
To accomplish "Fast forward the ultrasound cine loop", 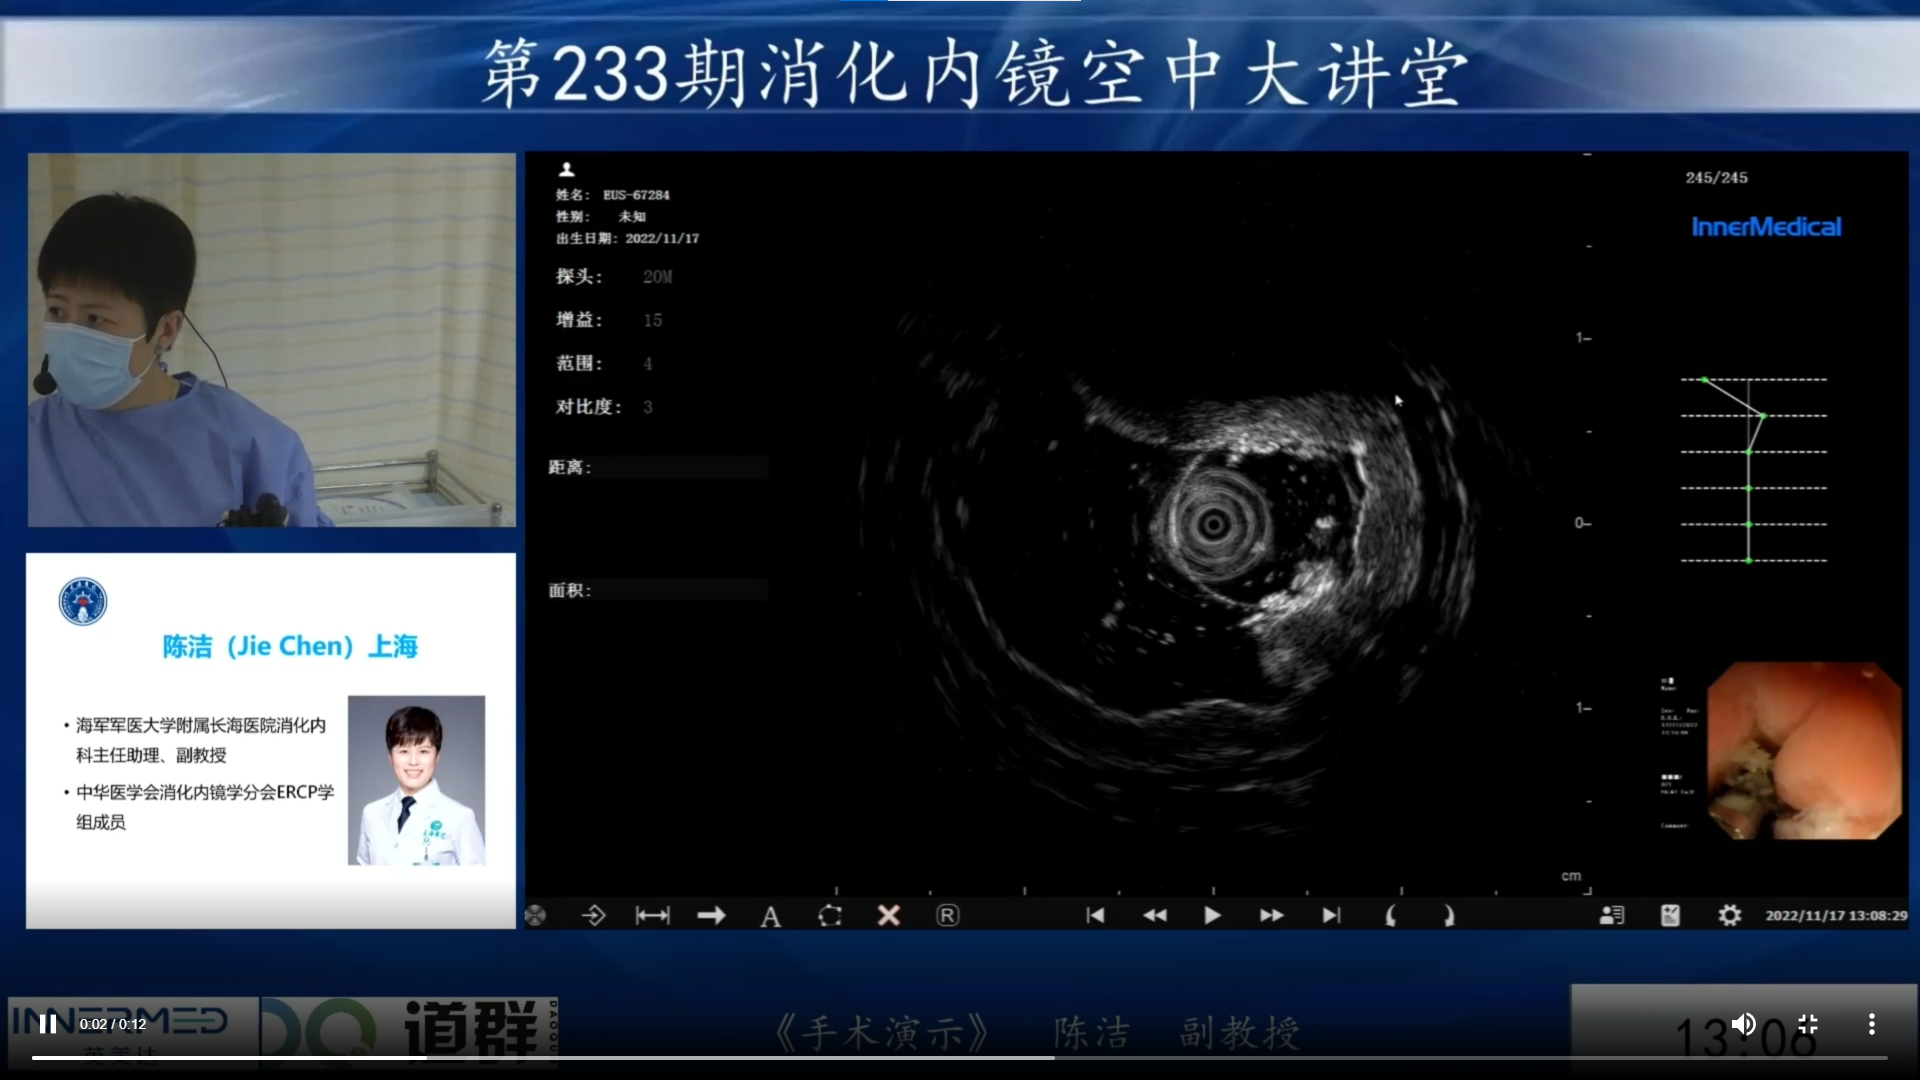I will [x=1271, y=915].
